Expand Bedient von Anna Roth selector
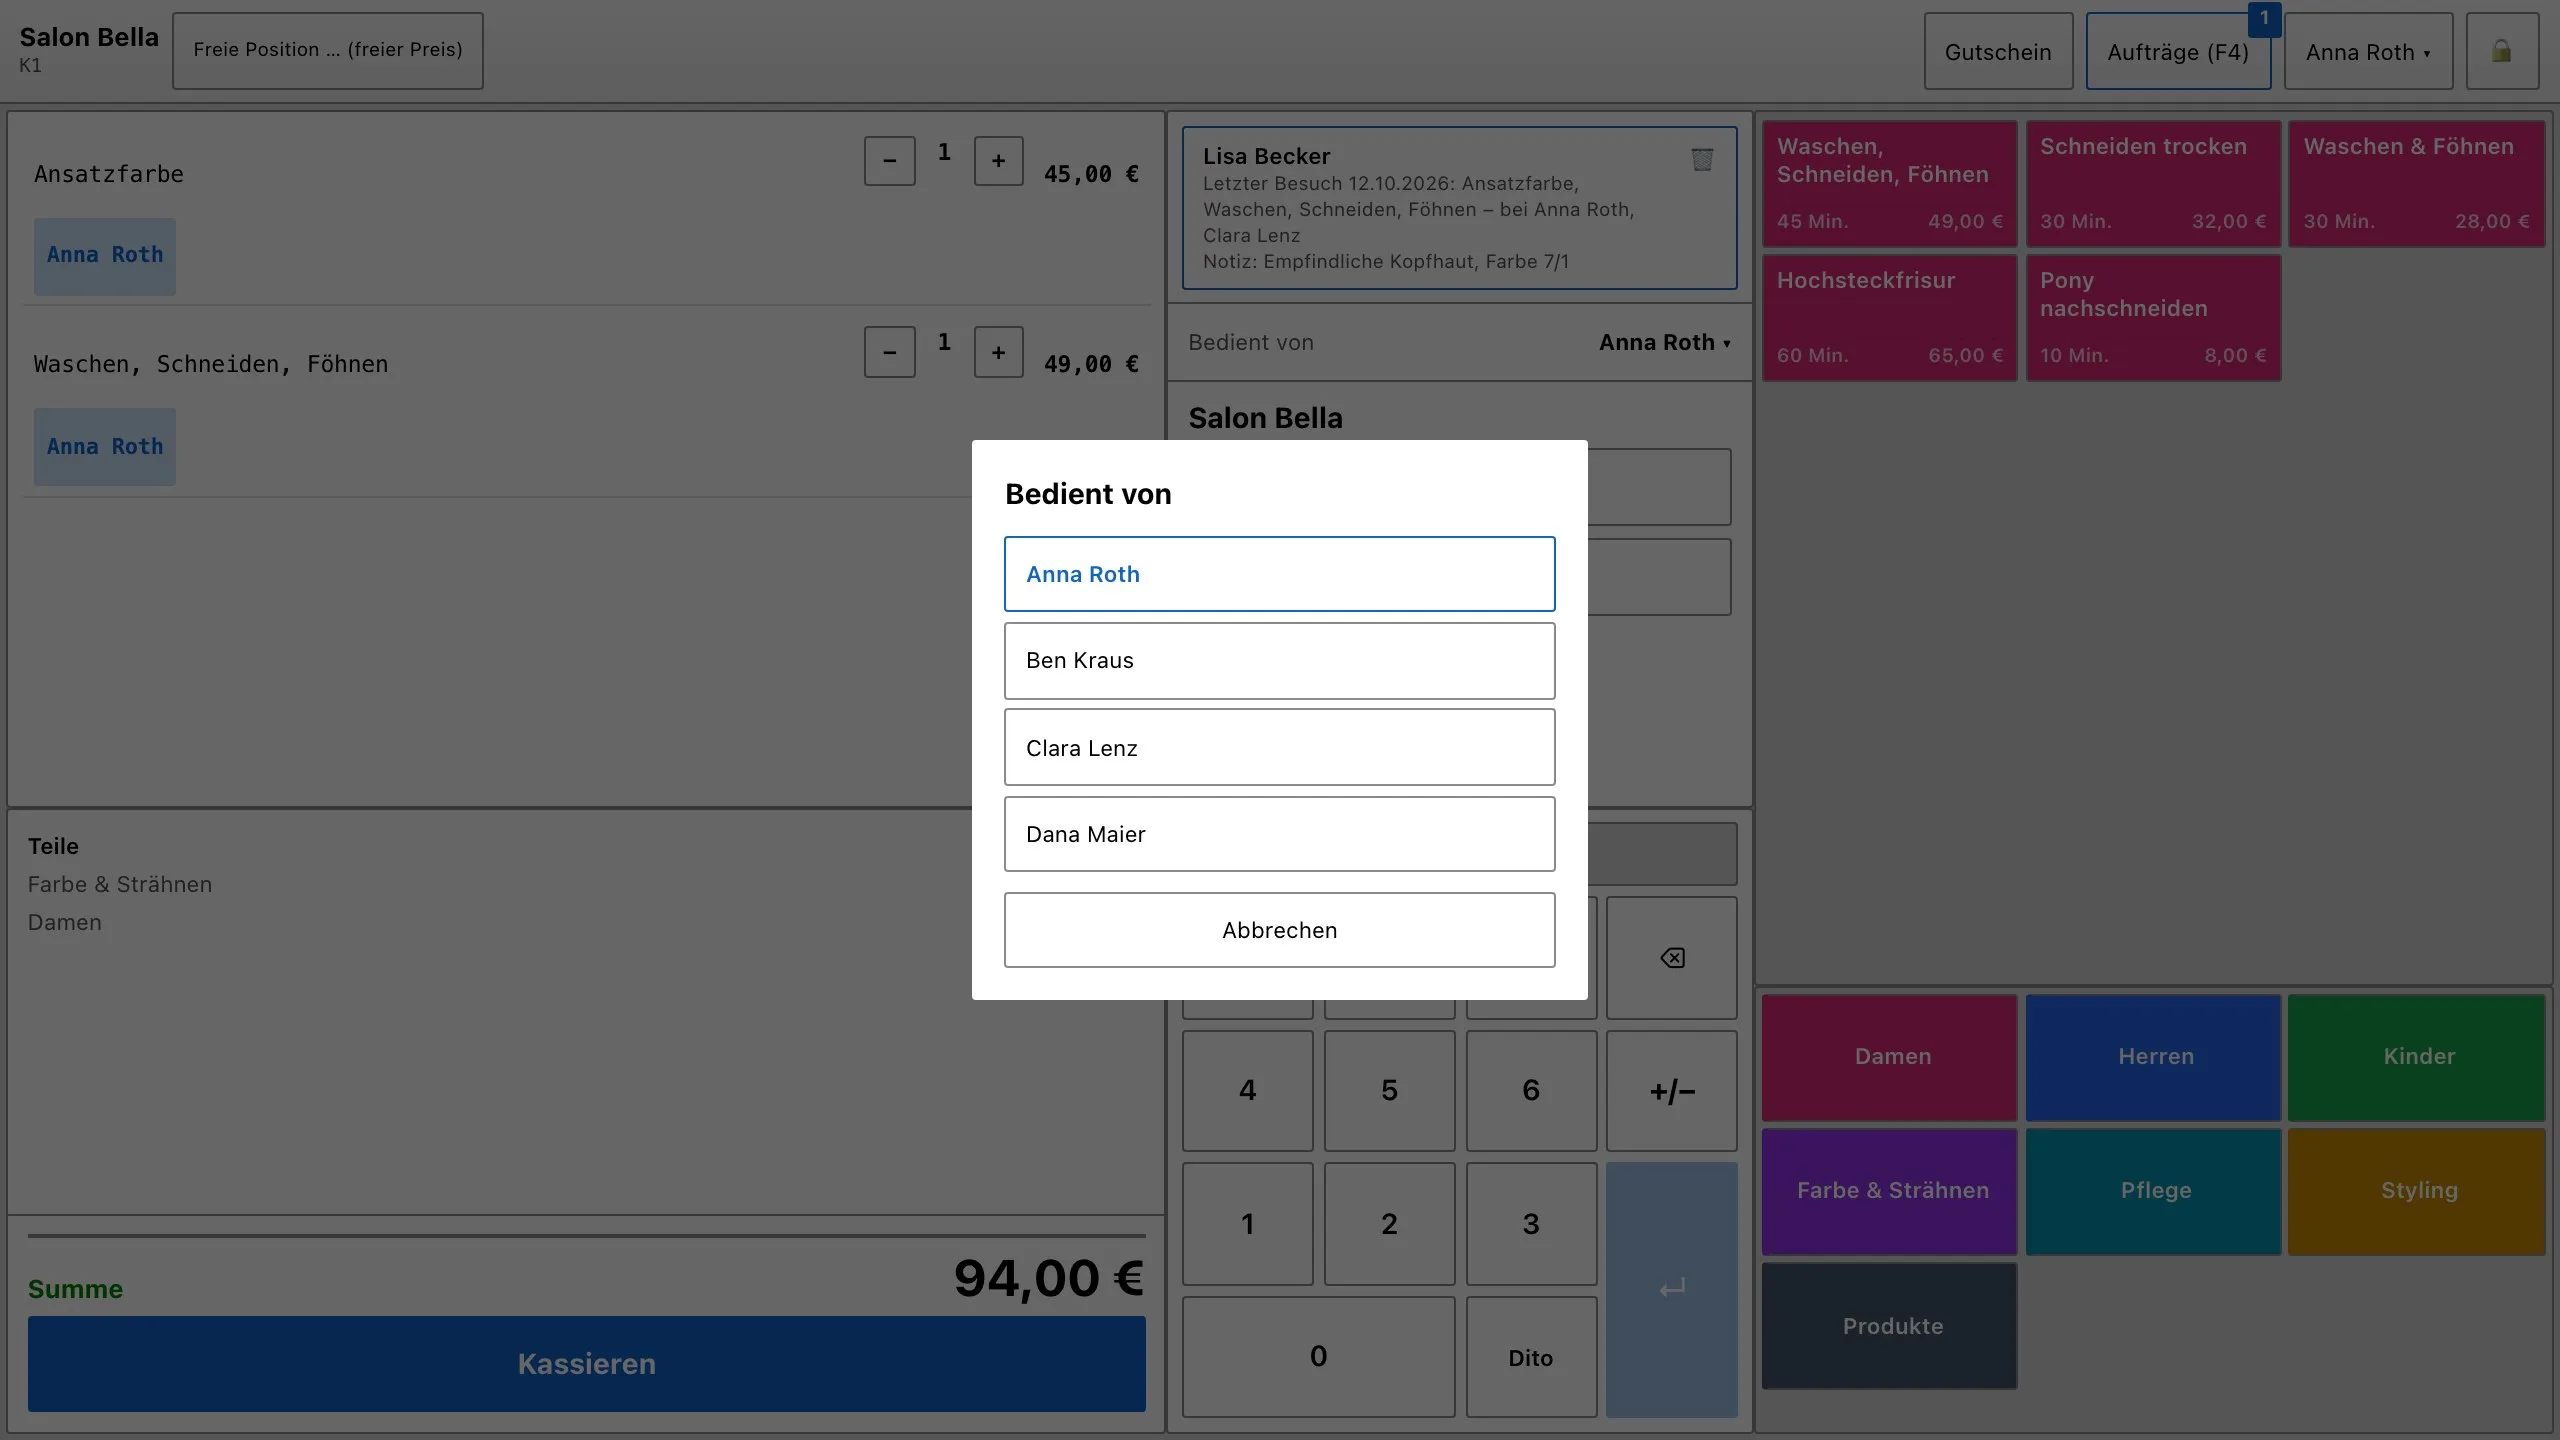The width and height of the screenshot is (2560, 1440). (x=1664, y=342)
